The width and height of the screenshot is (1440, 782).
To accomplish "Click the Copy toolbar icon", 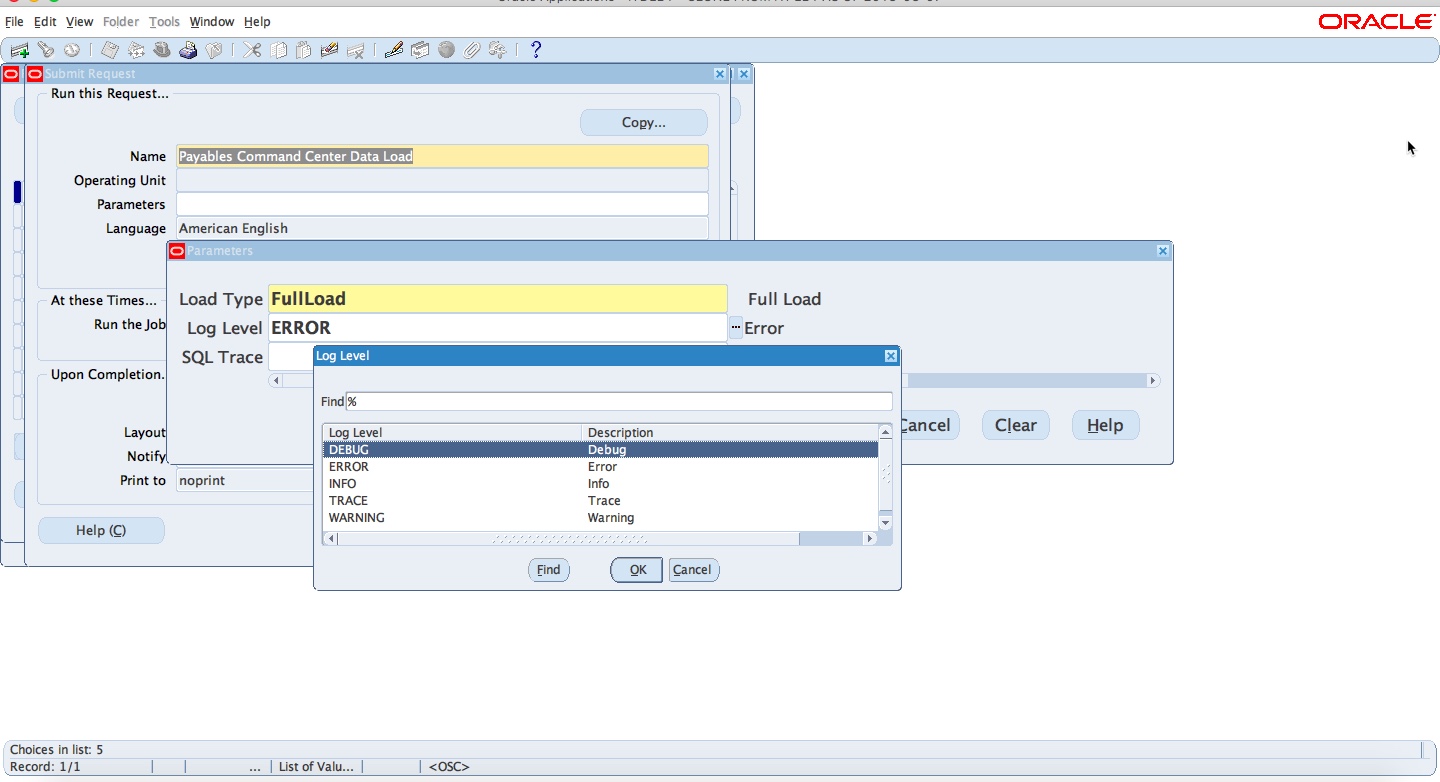I will [x=278, y=50].
